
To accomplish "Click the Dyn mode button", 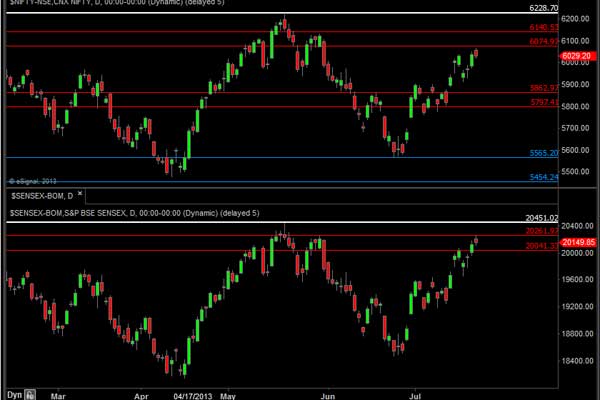I will coord(14,395).
